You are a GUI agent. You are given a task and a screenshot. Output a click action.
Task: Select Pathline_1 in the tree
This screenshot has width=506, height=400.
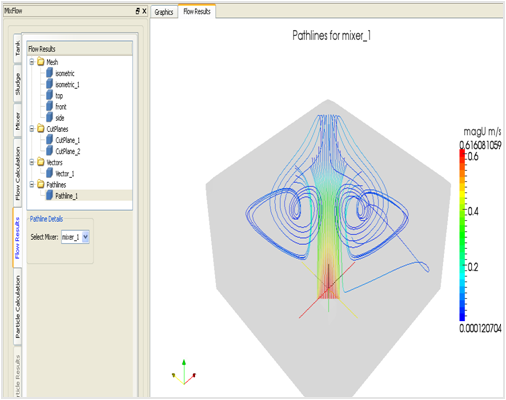tap(66, 196)
